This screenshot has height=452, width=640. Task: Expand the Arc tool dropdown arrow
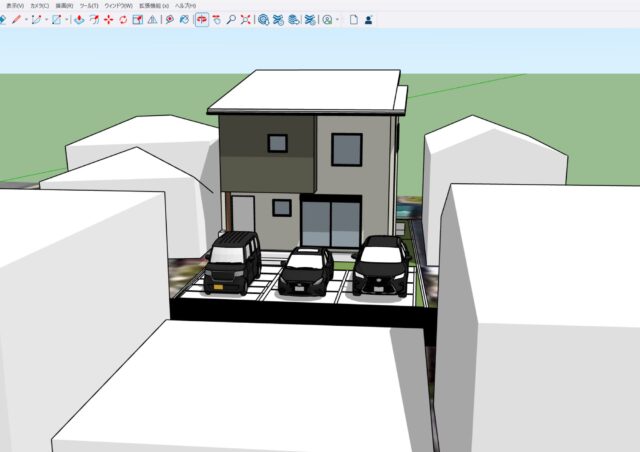tap(46, 19)
